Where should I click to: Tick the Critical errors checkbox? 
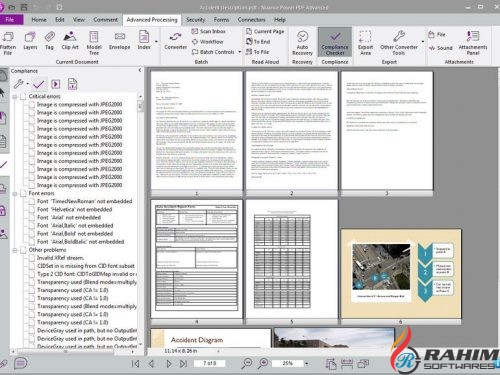pyautogui.click(x=23, y=96)
